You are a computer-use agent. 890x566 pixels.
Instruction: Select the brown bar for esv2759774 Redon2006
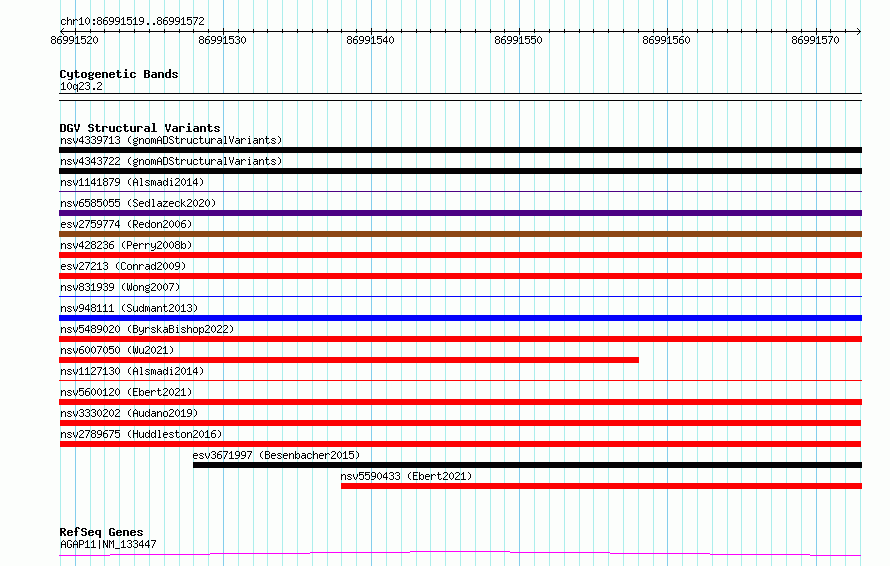coord(460,234)
